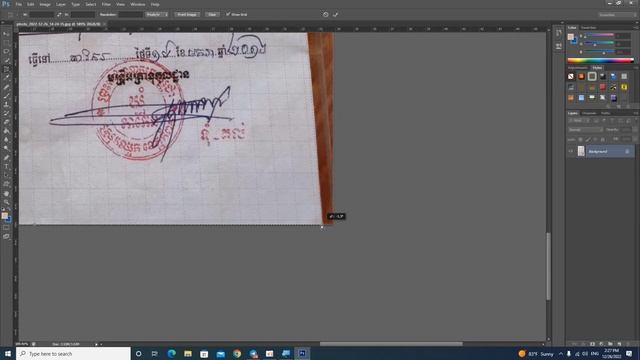The image size is (640, 360).
Task: Switch to the Swatches tab
Action: coord(588,28)
